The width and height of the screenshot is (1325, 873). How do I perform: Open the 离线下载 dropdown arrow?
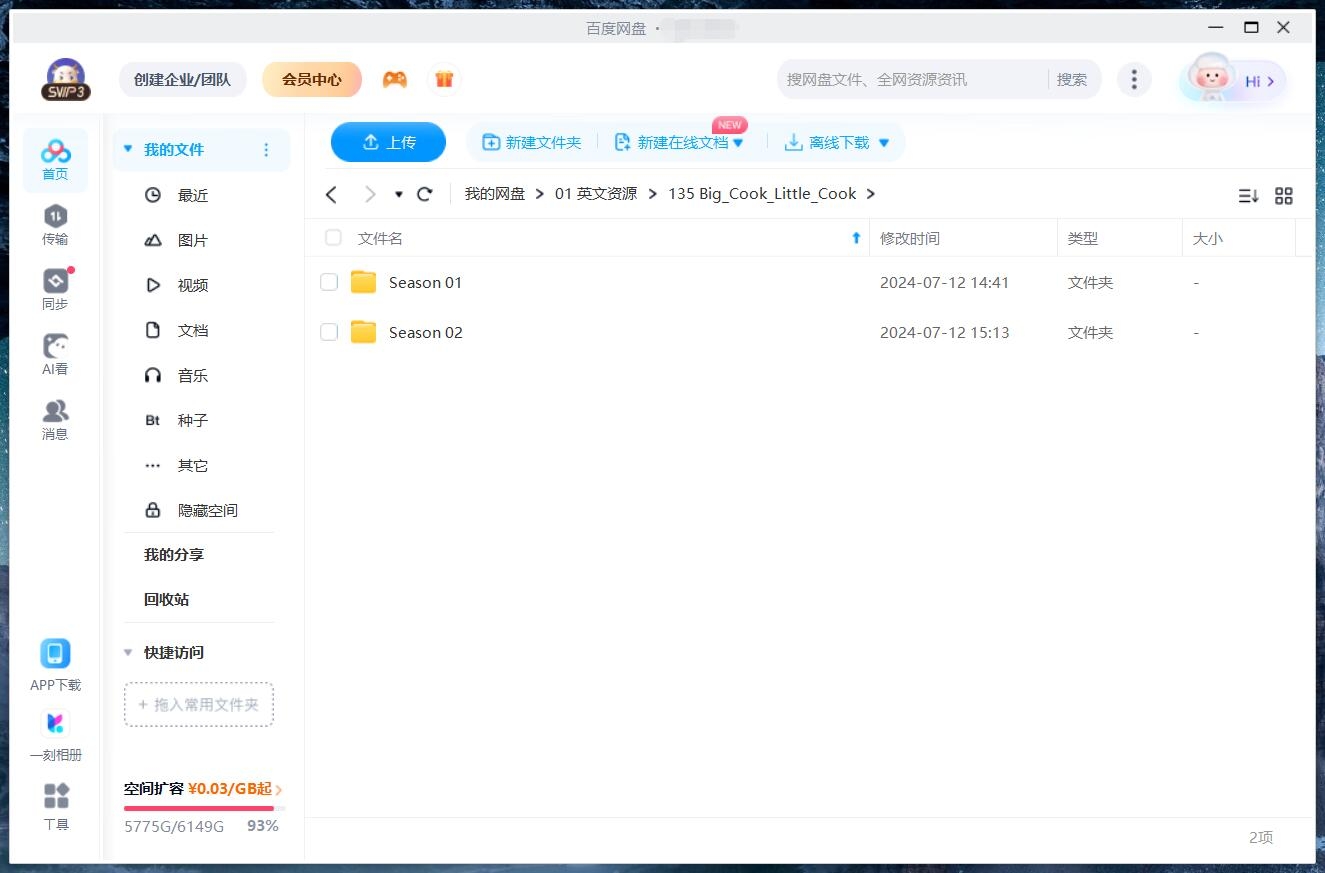(x=883, y=142)
